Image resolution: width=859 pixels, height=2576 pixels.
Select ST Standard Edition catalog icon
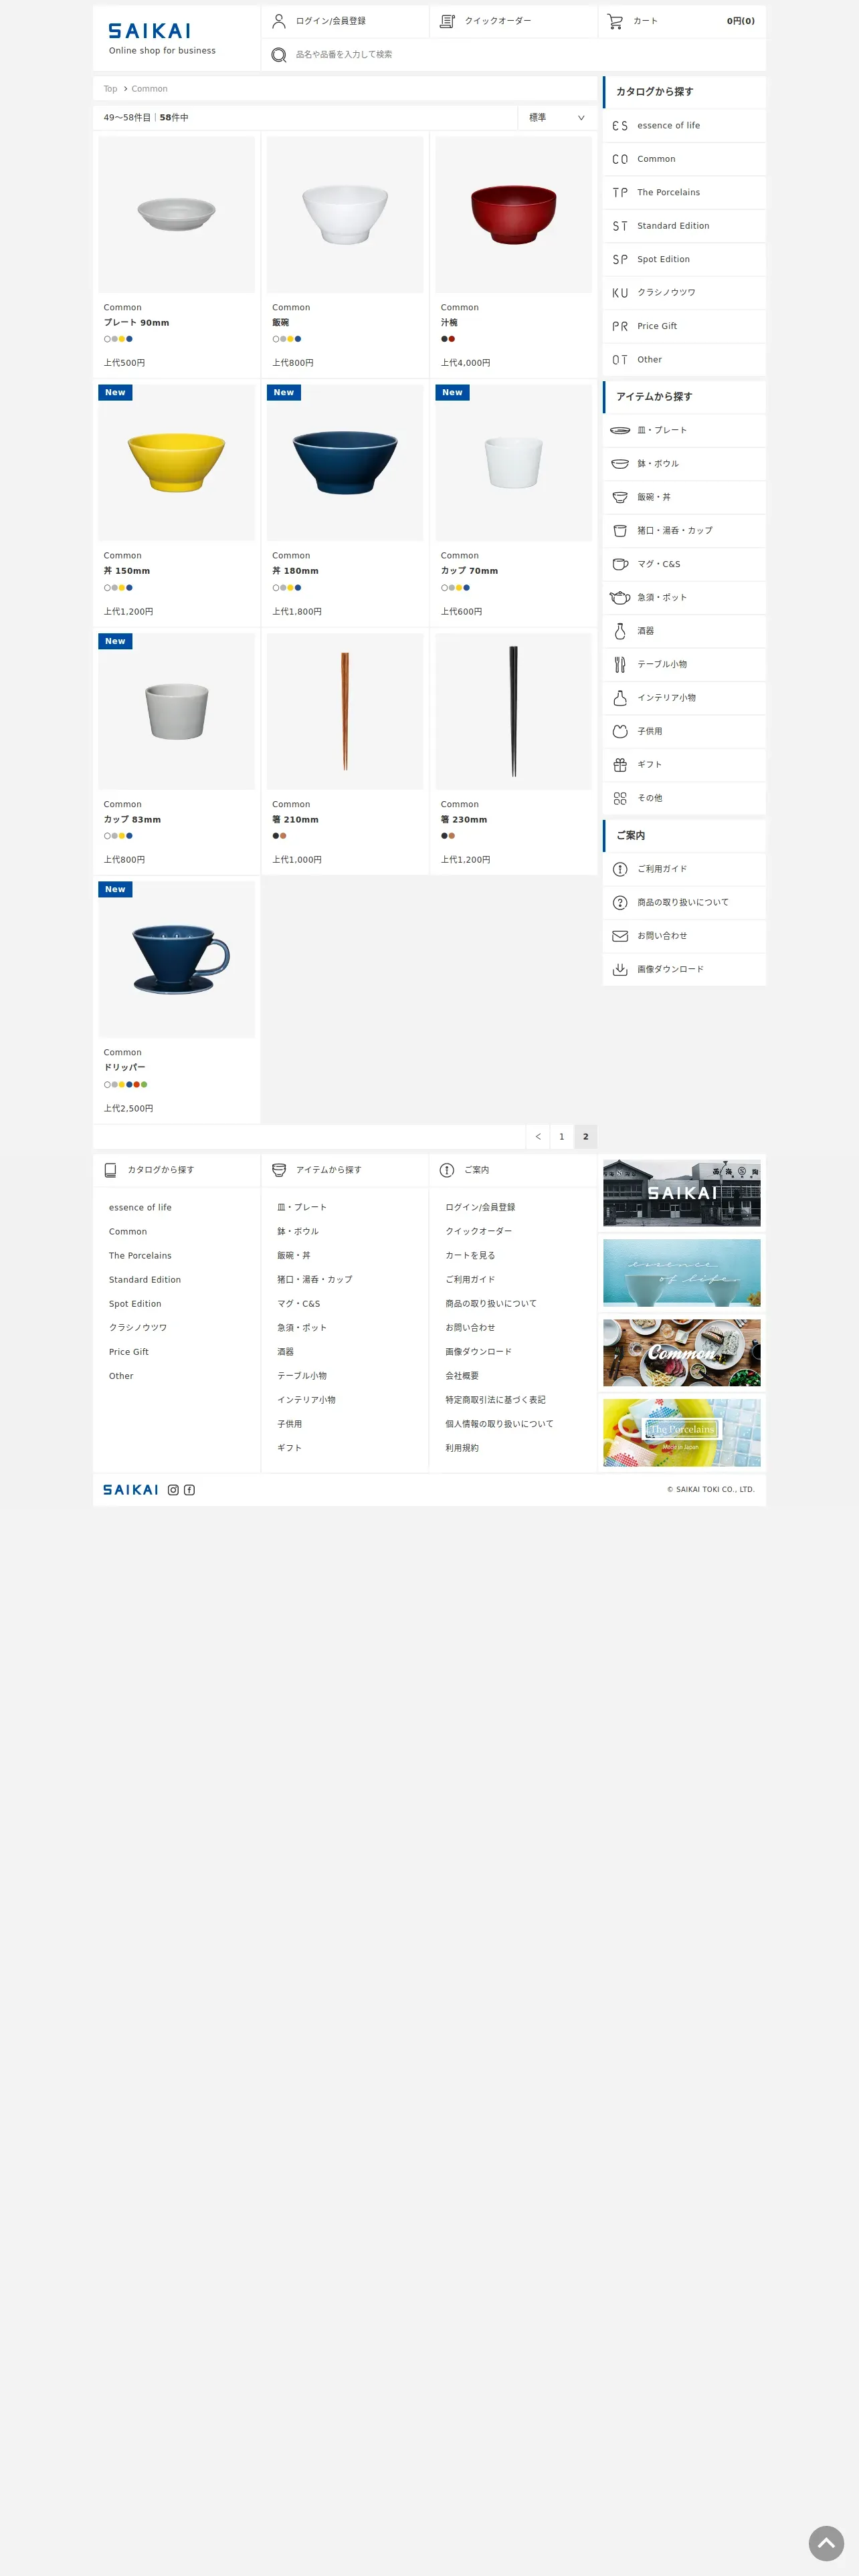click(x=620, y=226)
